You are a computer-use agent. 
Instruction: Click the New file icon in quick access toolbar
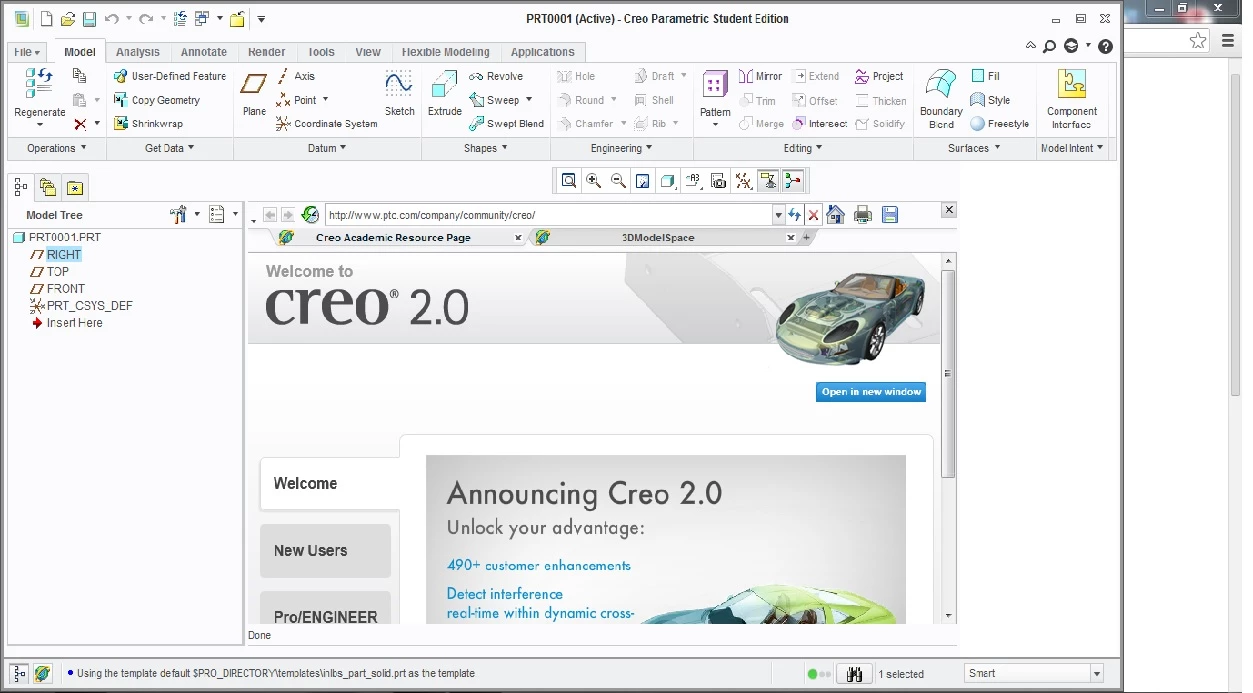[x=46, y=19]
